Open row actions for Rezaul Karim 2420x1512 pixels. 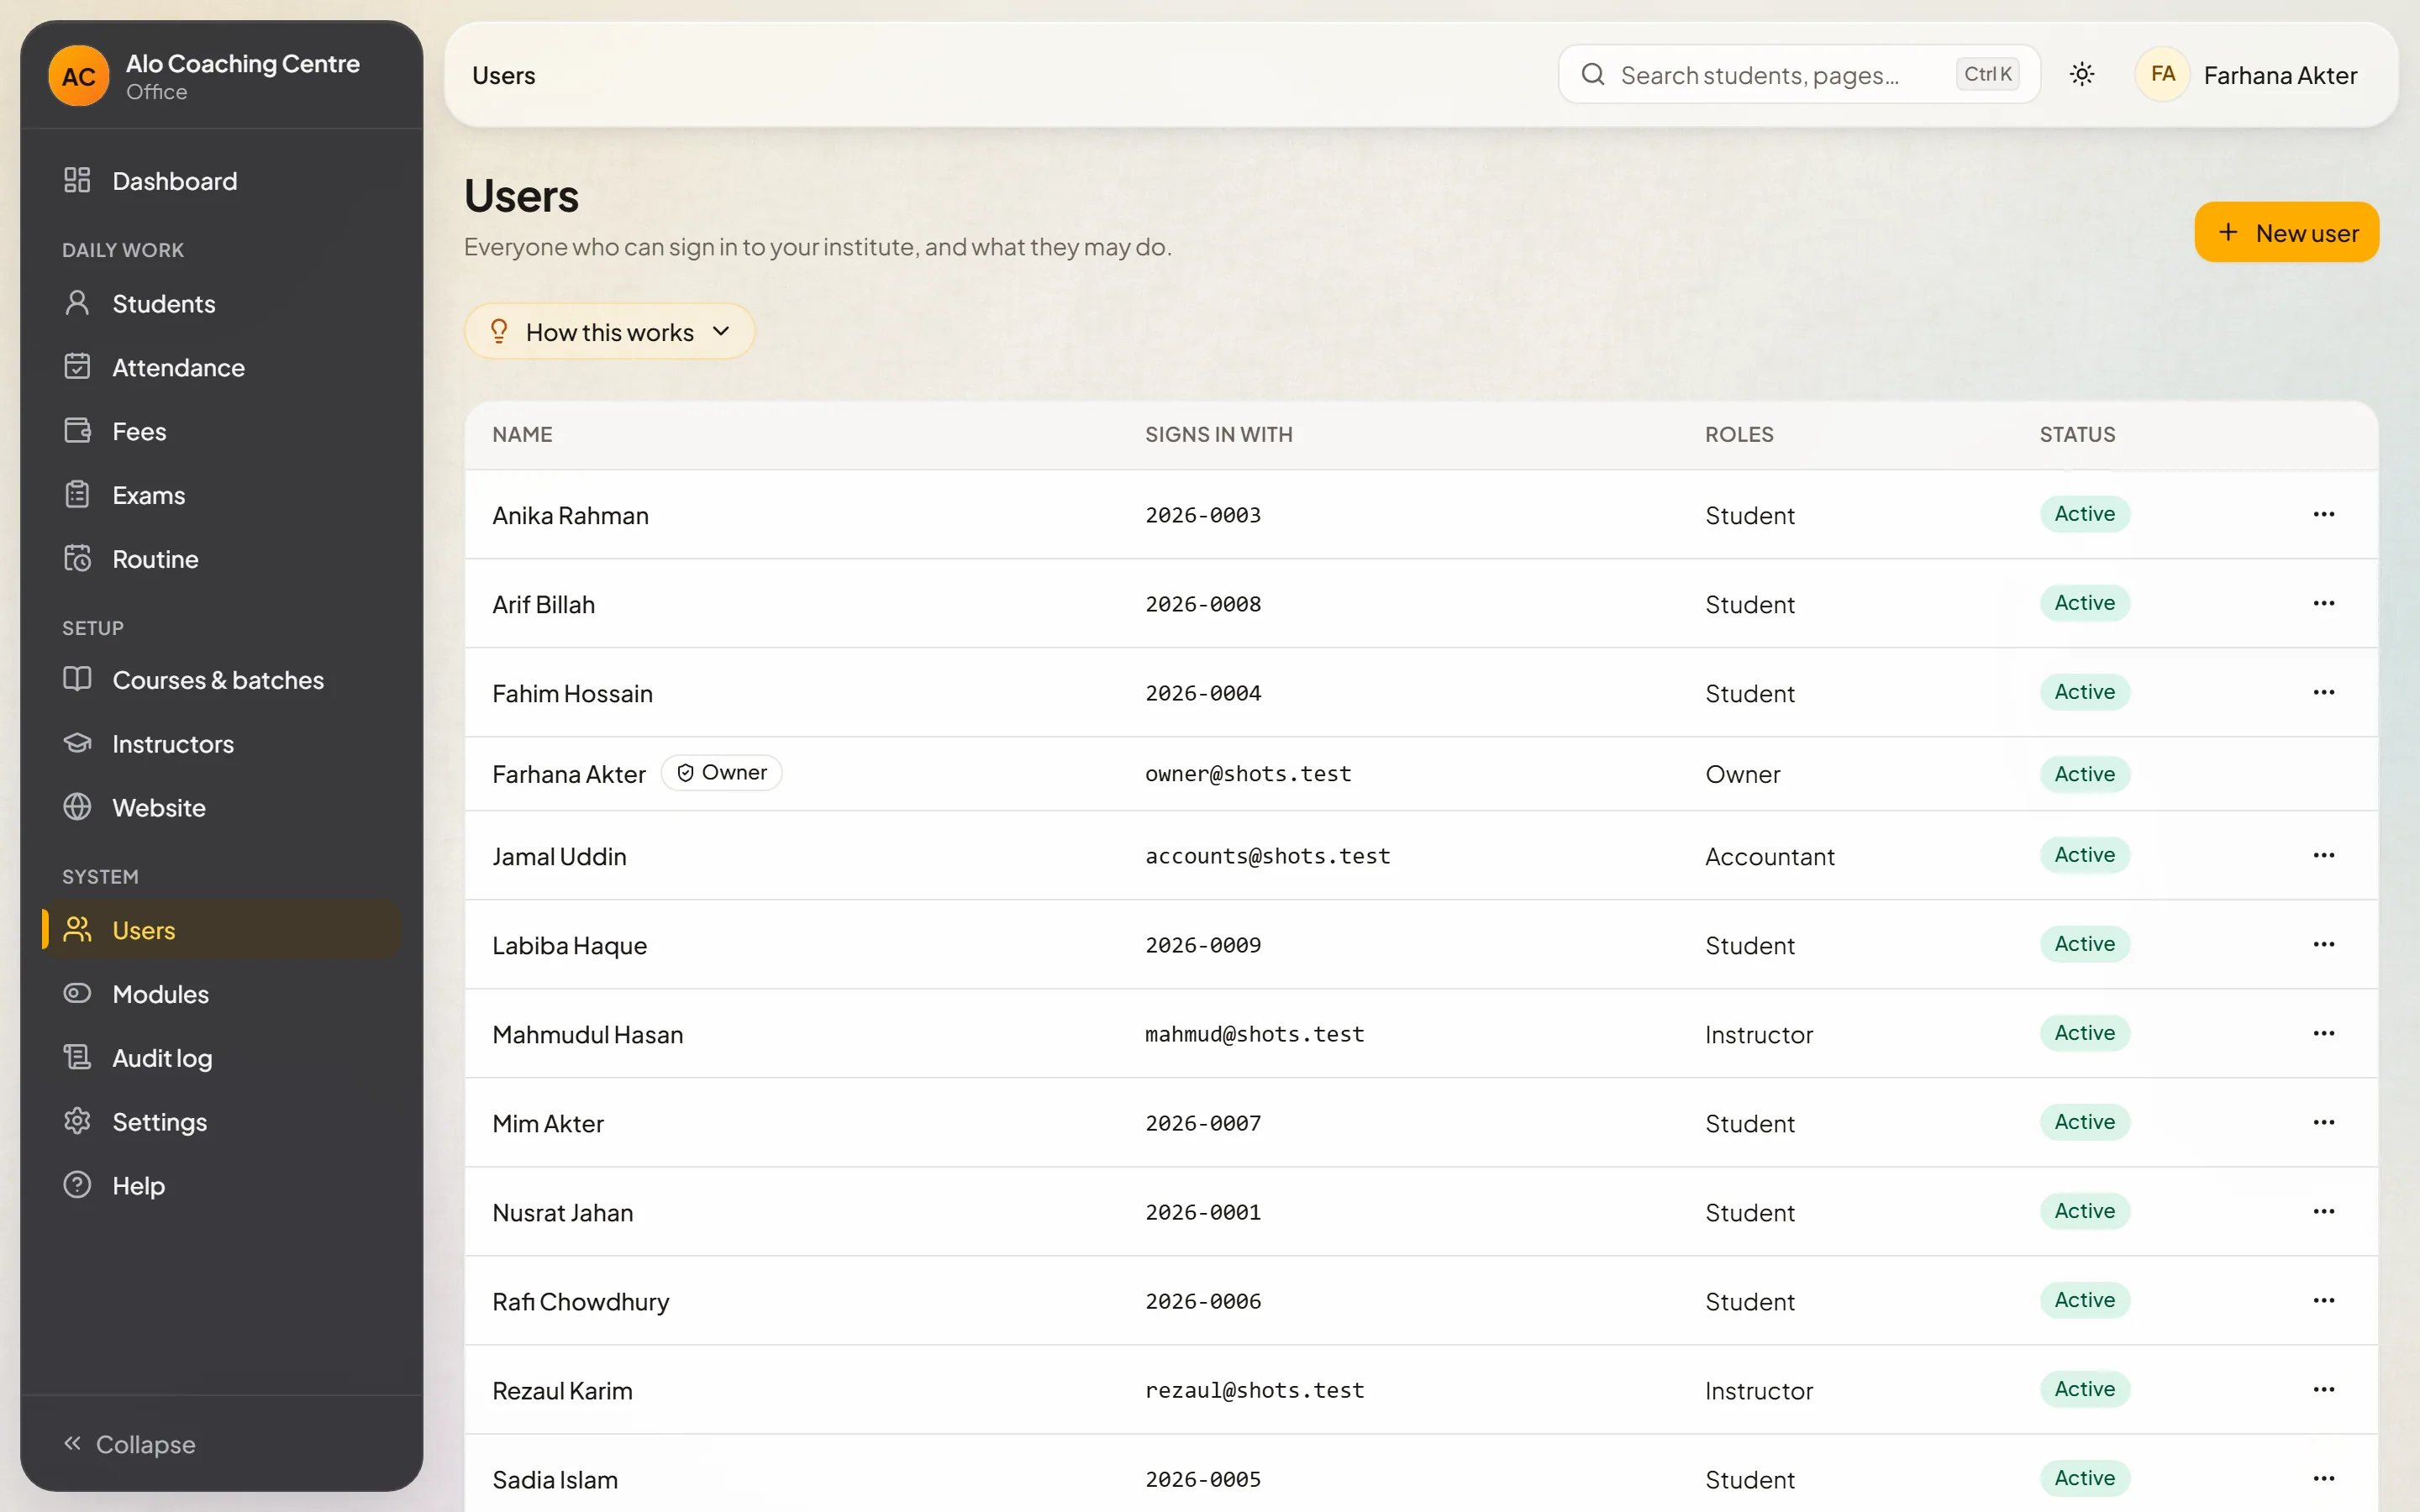[x=2323, y=1389]
